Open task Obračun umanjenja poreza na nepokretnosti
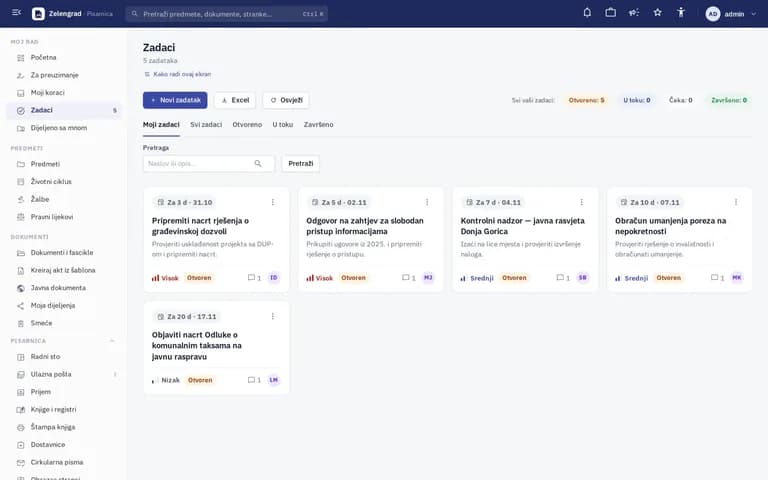Viewport: 768px width, 480px height. 671,226
